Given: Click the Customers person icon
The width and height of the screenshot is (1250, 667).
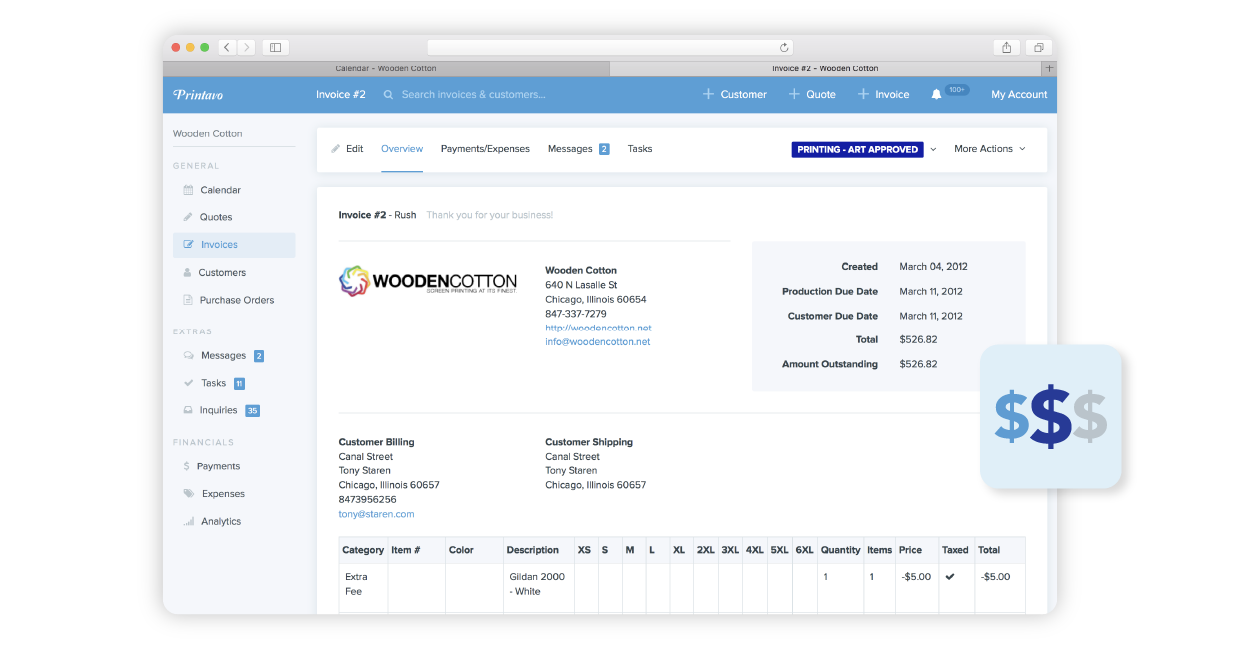Looking at the screenshot, I should 188,272.
